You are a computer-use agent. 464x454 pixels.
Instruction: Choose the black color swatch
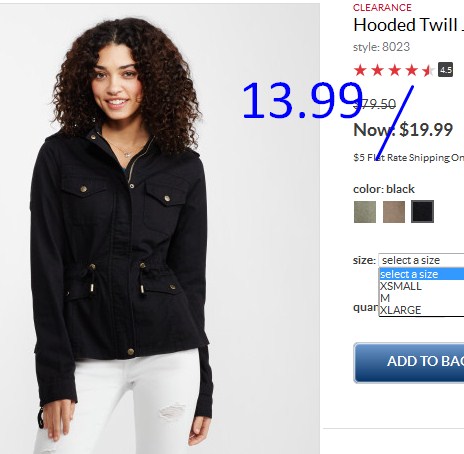(x=422, y=212)
